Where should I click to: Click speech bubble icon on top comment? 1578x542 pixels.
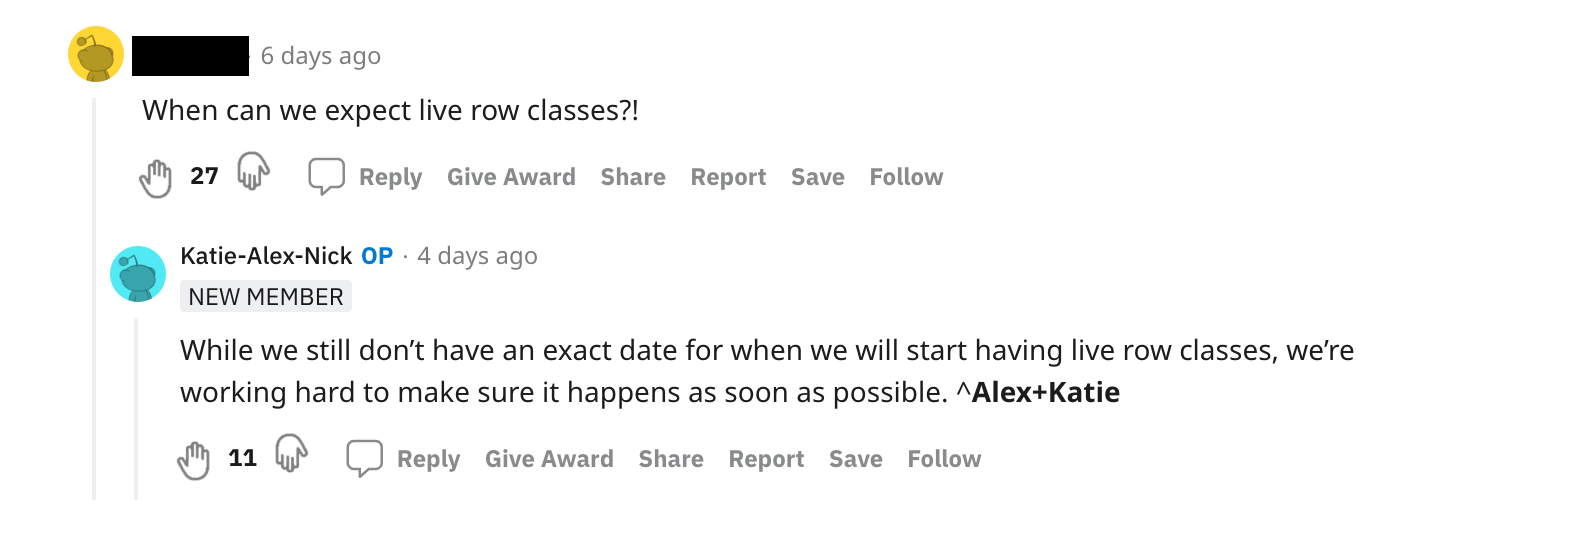point(327,176)
